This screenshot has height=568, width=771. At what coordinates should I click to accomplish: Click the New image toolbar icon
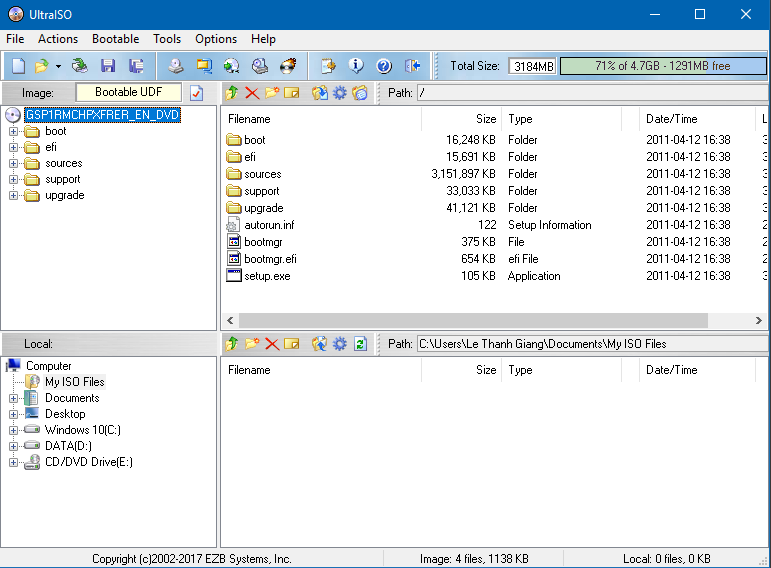[18, 65]
